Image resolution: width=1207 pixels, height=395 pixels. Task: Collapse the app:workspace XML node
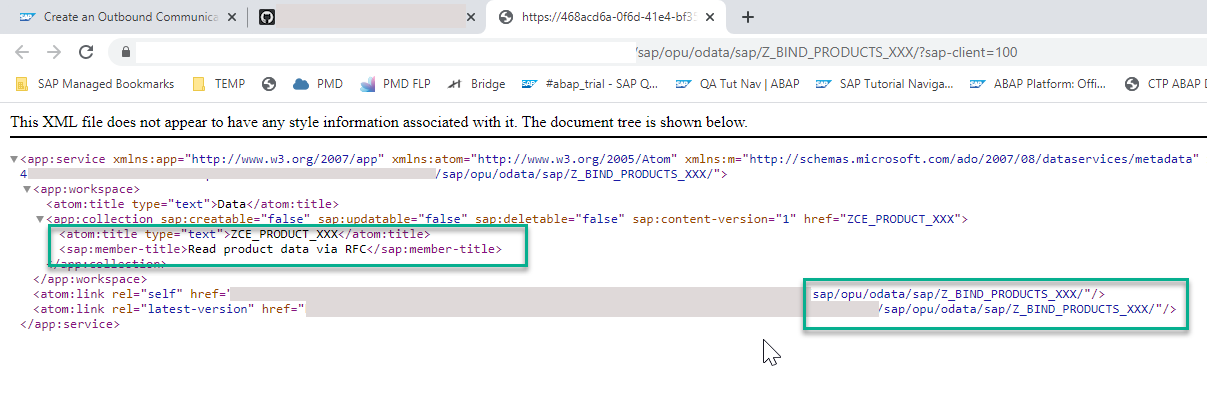click(27, 189)
